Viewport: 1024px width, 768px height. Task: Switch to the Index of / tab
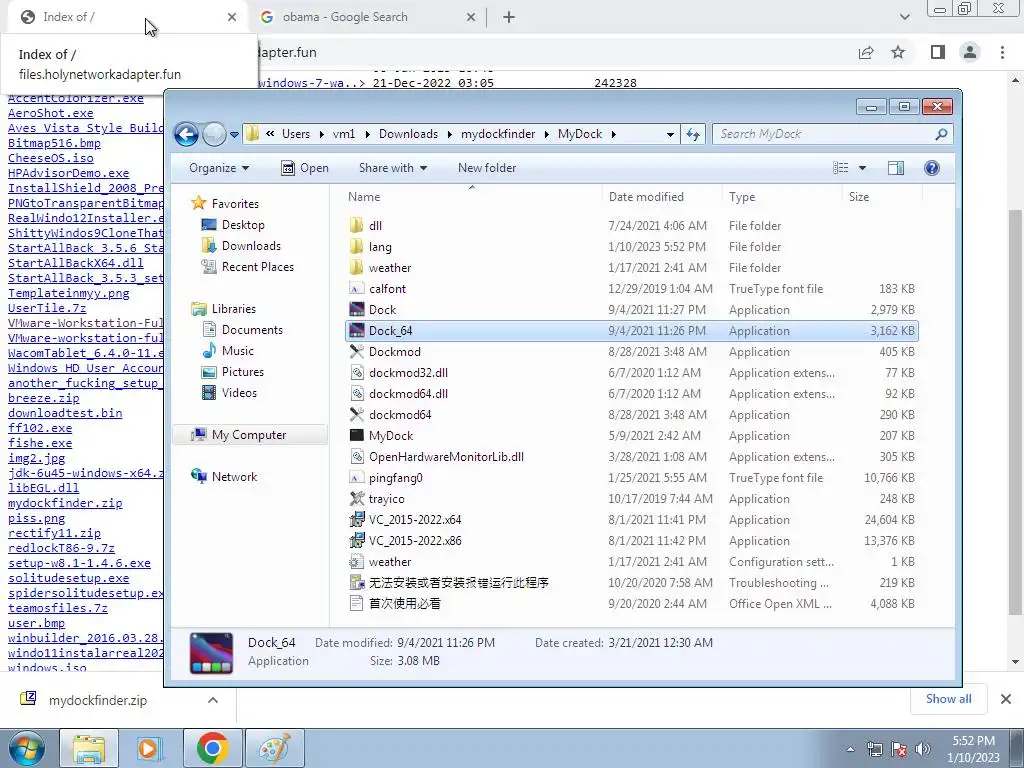(127, 17)
